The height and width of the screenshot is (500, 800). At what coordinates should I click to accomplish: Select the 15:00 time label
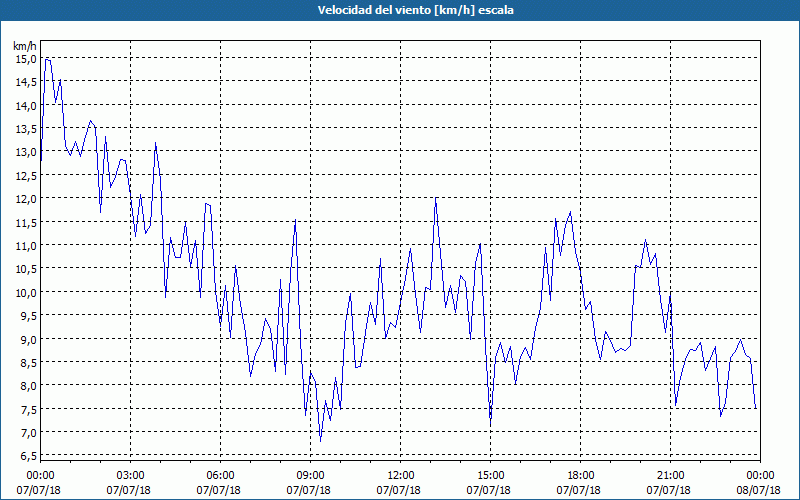(490, 476)
